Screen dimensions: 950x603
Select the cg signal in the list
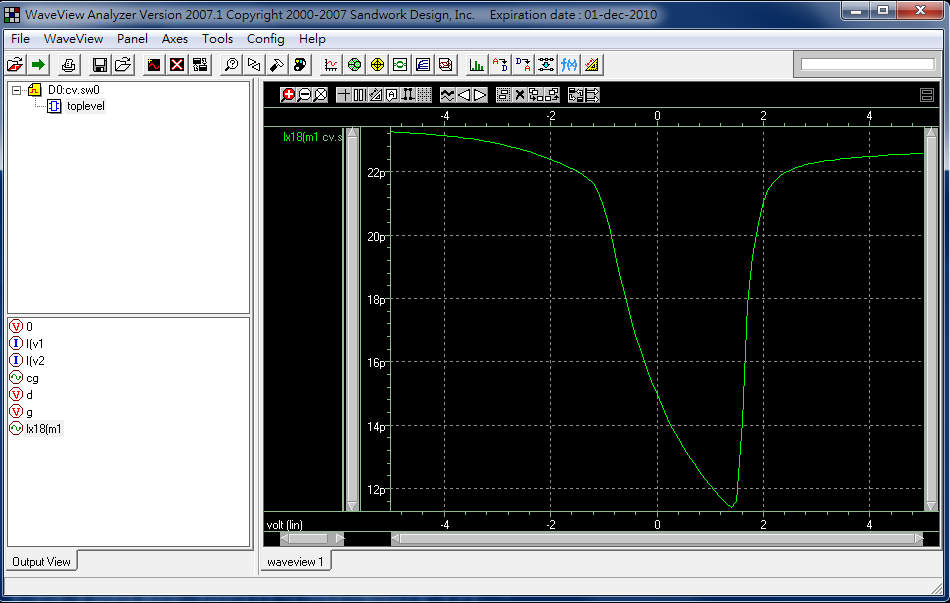(32, 378)
